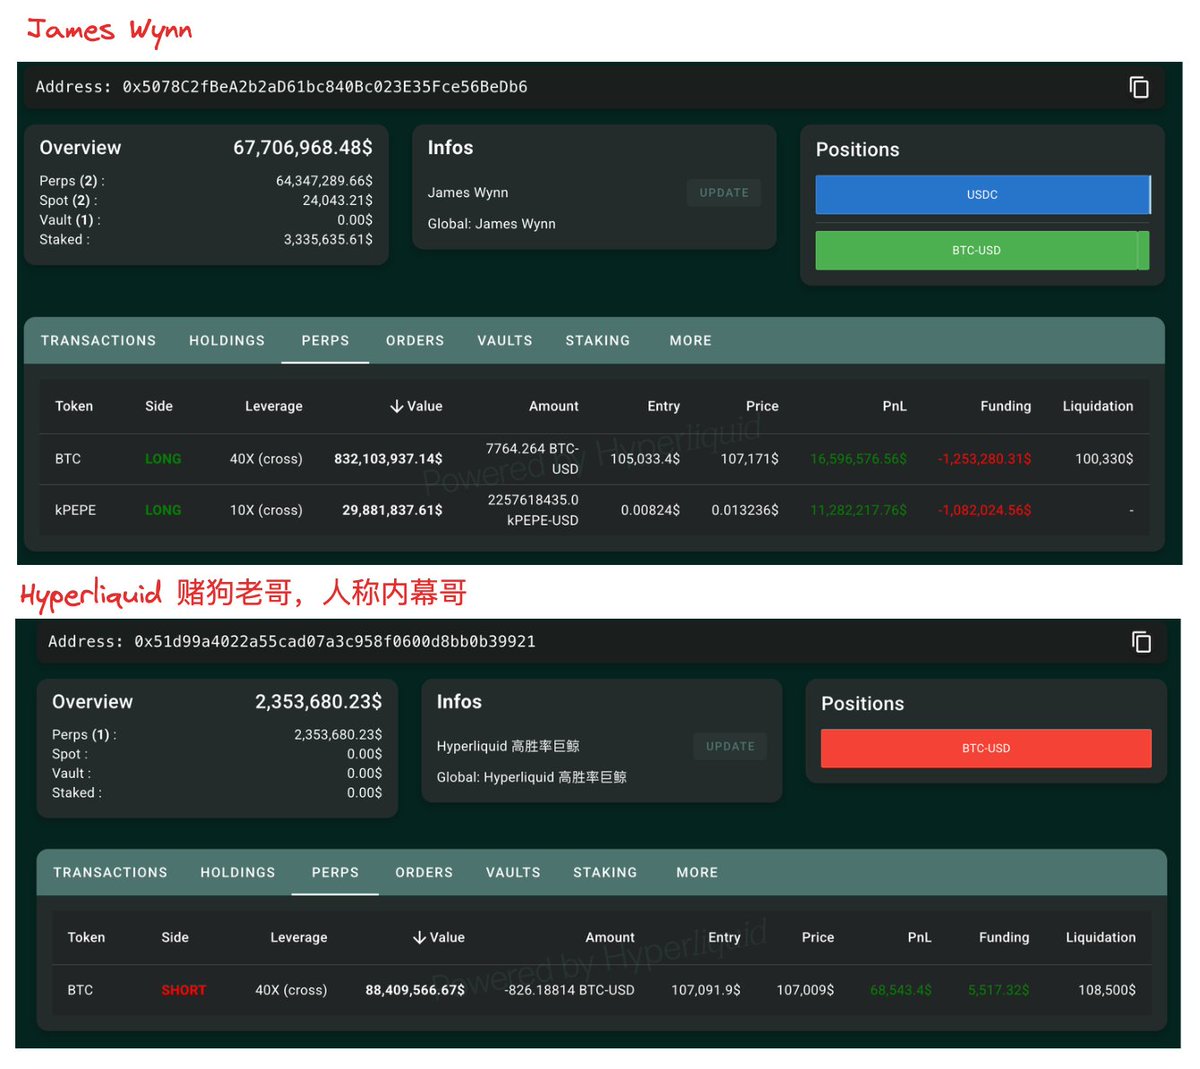Switch to the STAKING tab
The image size is (1200, 1069).
(598, 340)
